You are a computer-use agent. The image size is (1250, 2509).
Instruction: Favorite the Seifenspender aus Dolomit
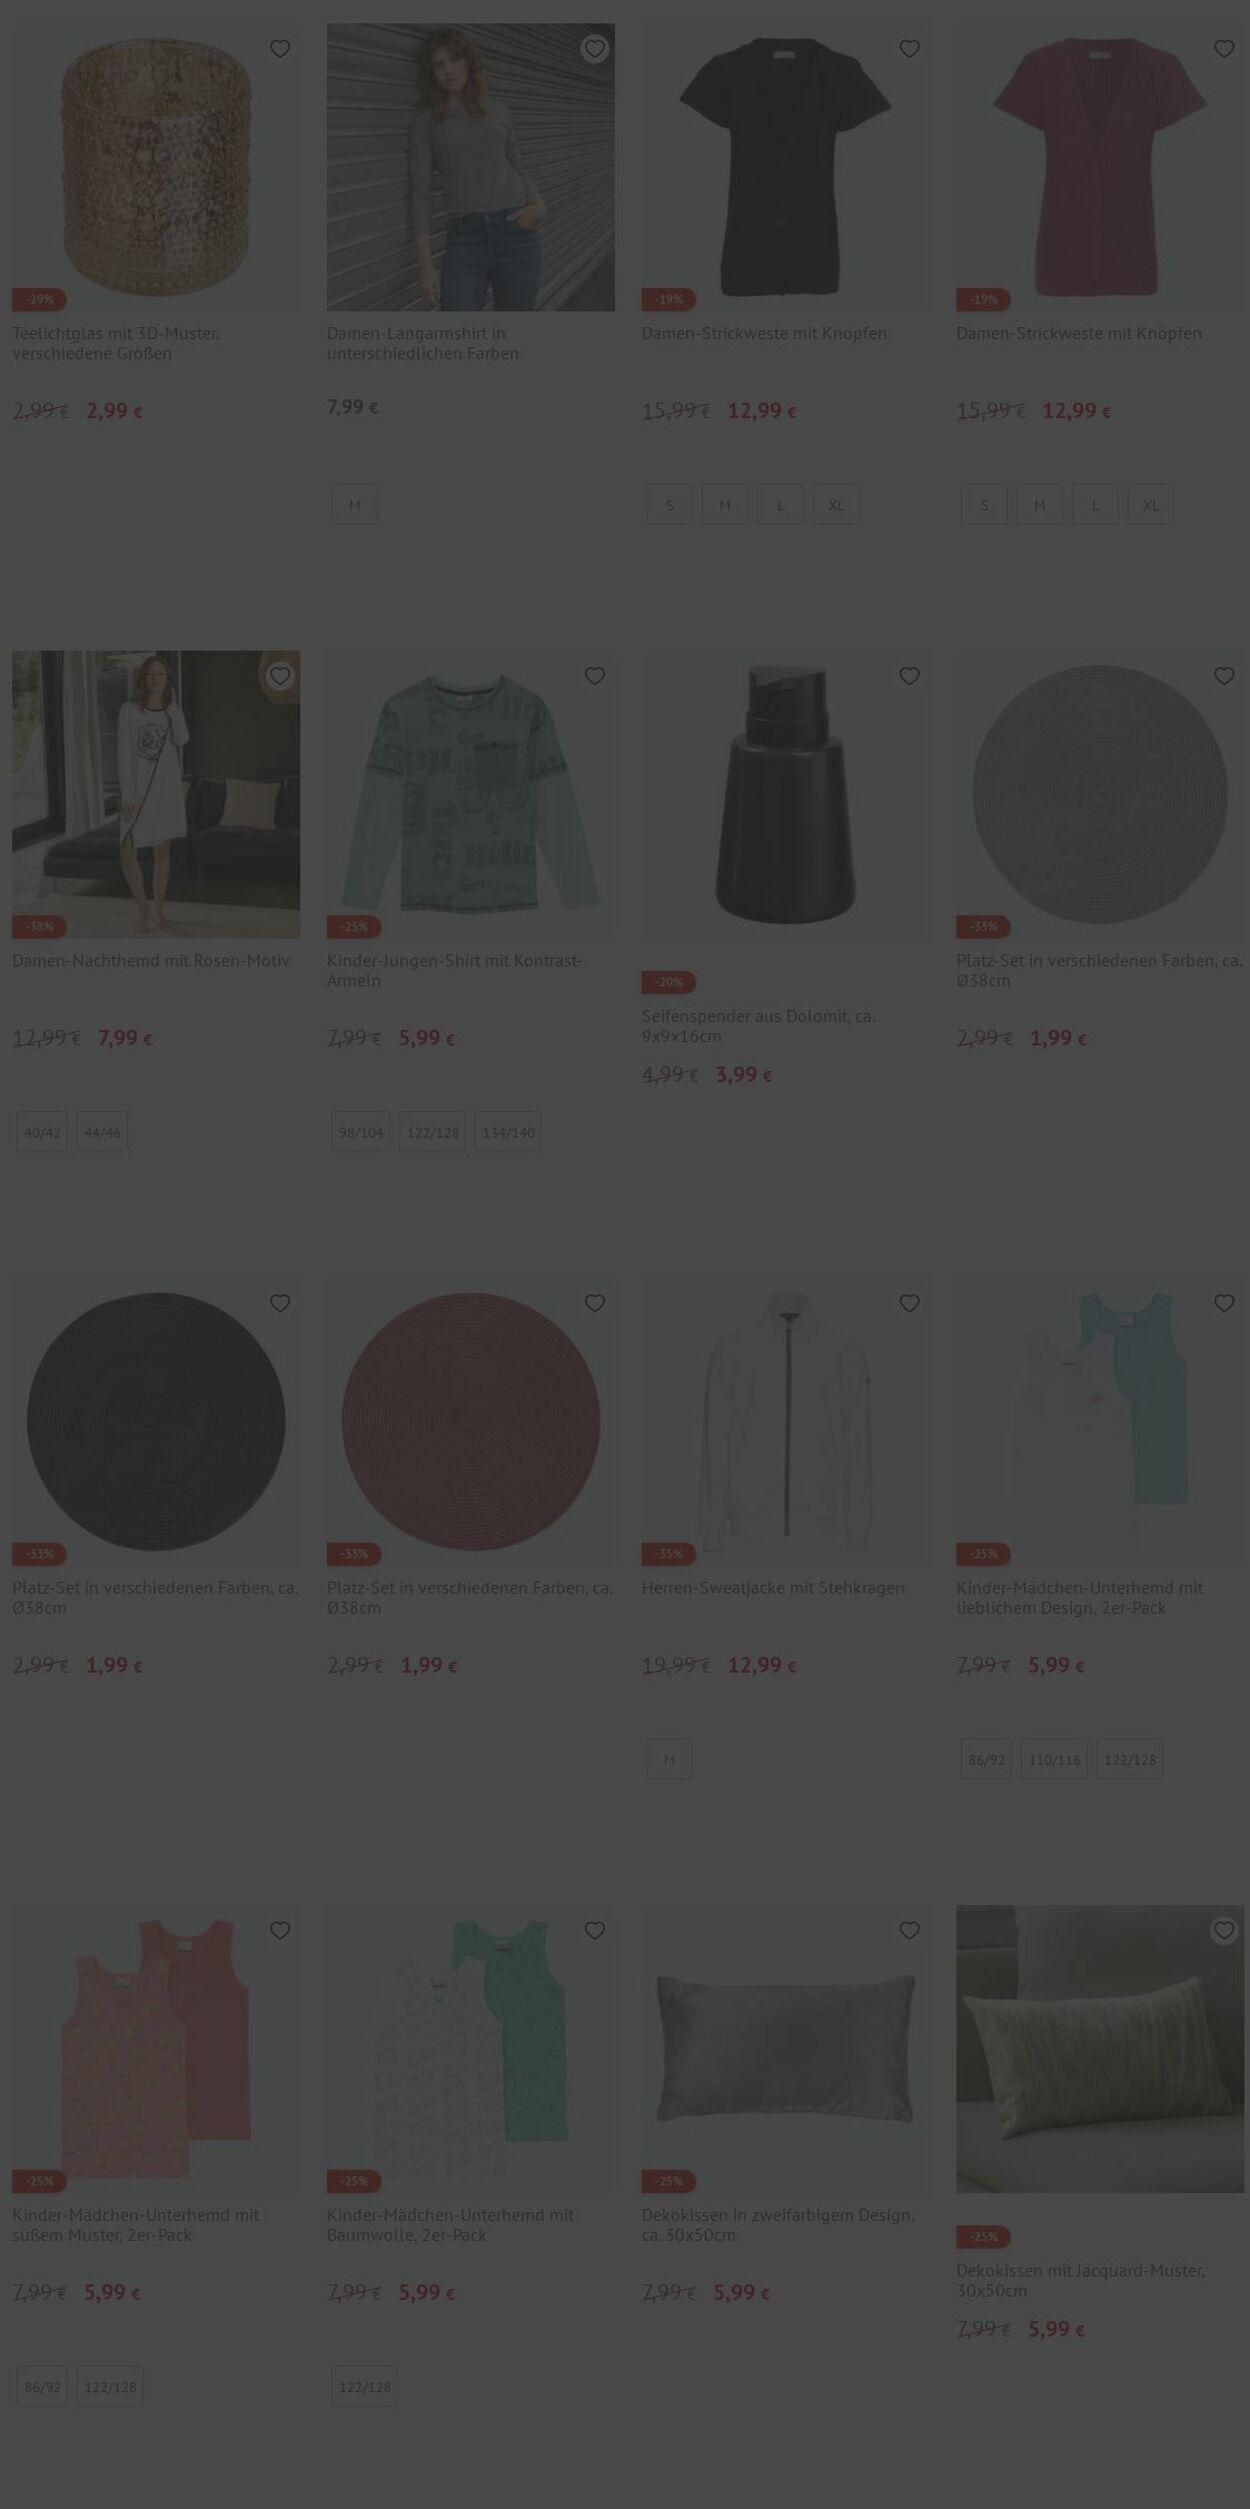click(x=909, y=677)
